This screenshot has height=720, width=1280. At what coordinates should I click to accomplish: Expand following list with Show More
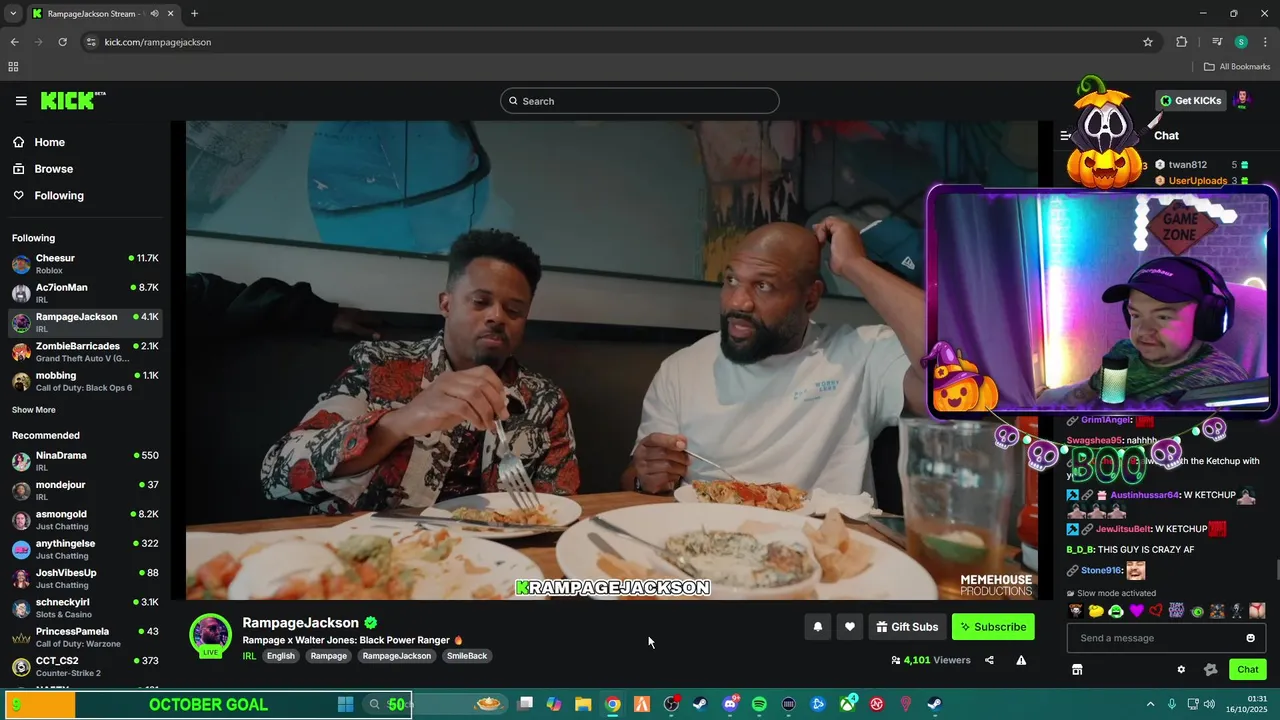tap(34, 410)
